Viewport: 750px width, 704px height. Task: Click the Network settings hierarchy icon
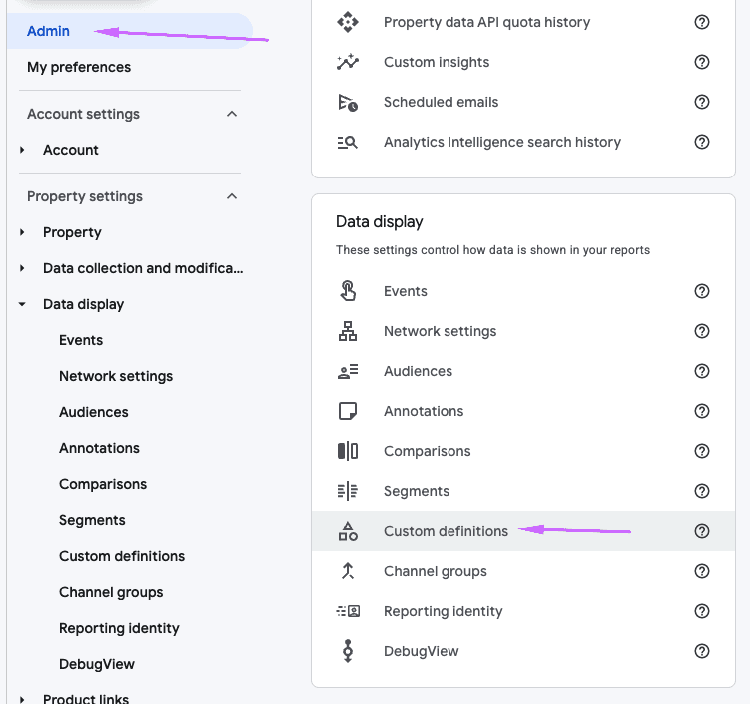[x=348, y=331]
